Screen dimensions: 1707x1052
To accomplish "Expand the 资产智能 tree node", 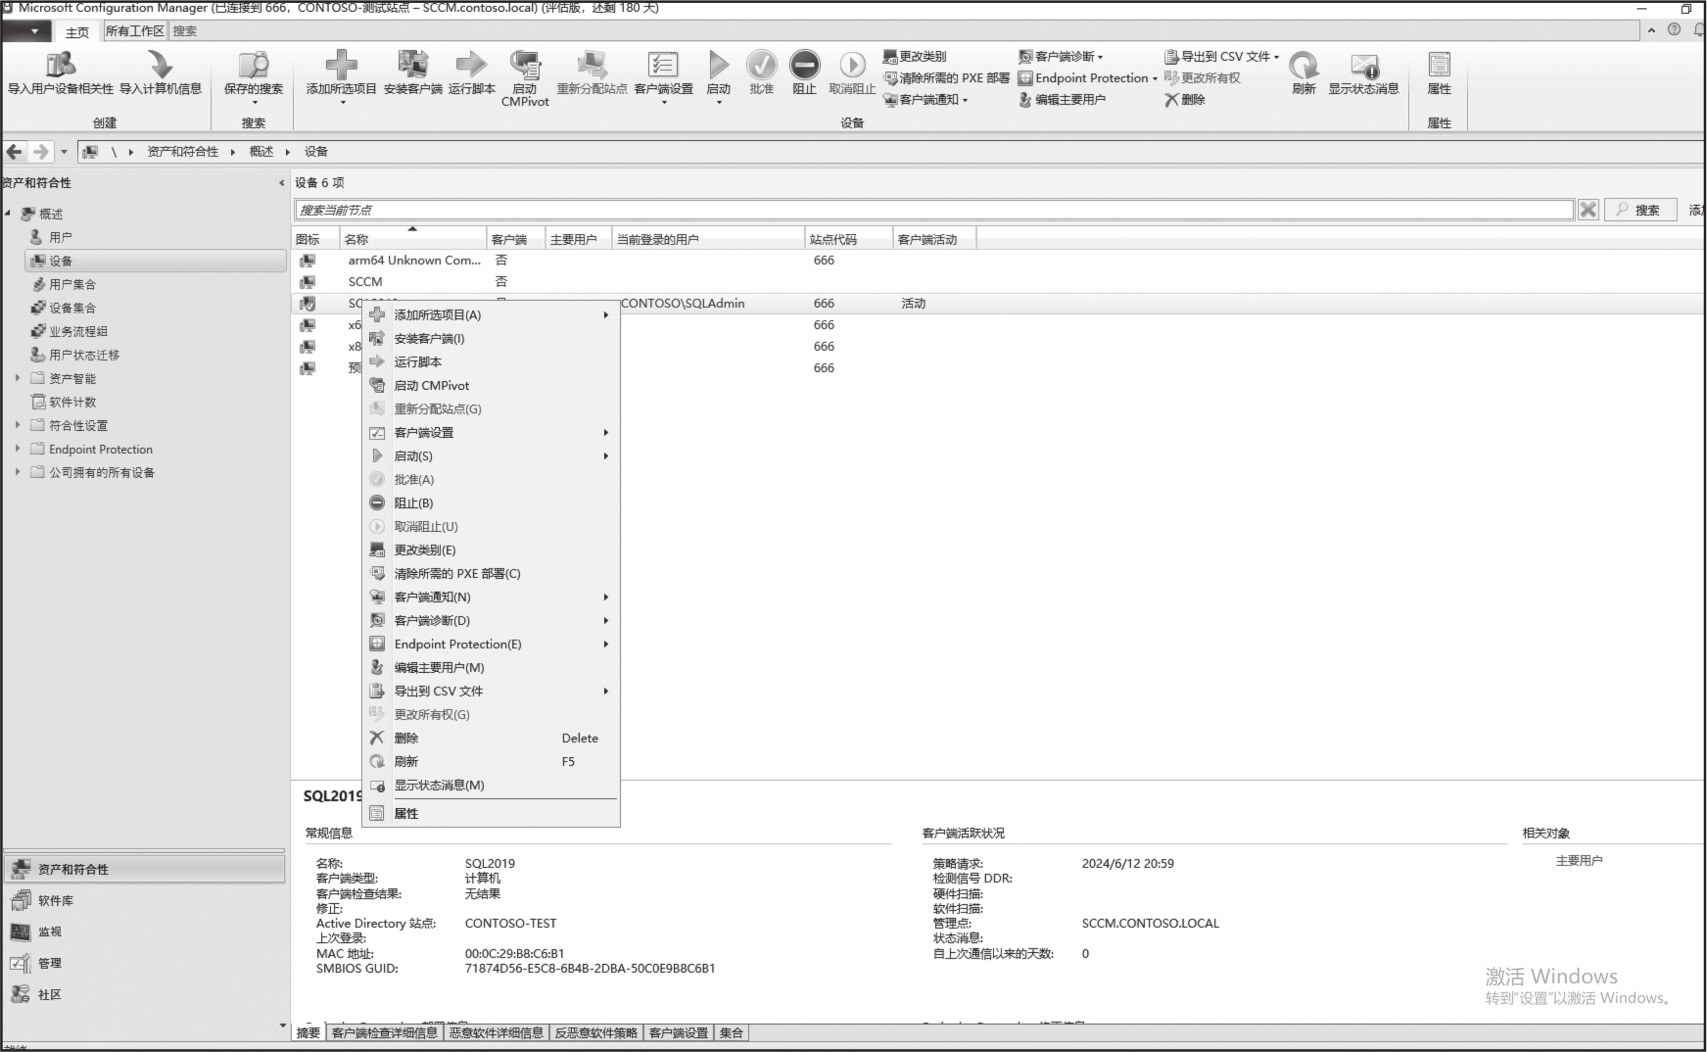I will [x=17, y=378].
